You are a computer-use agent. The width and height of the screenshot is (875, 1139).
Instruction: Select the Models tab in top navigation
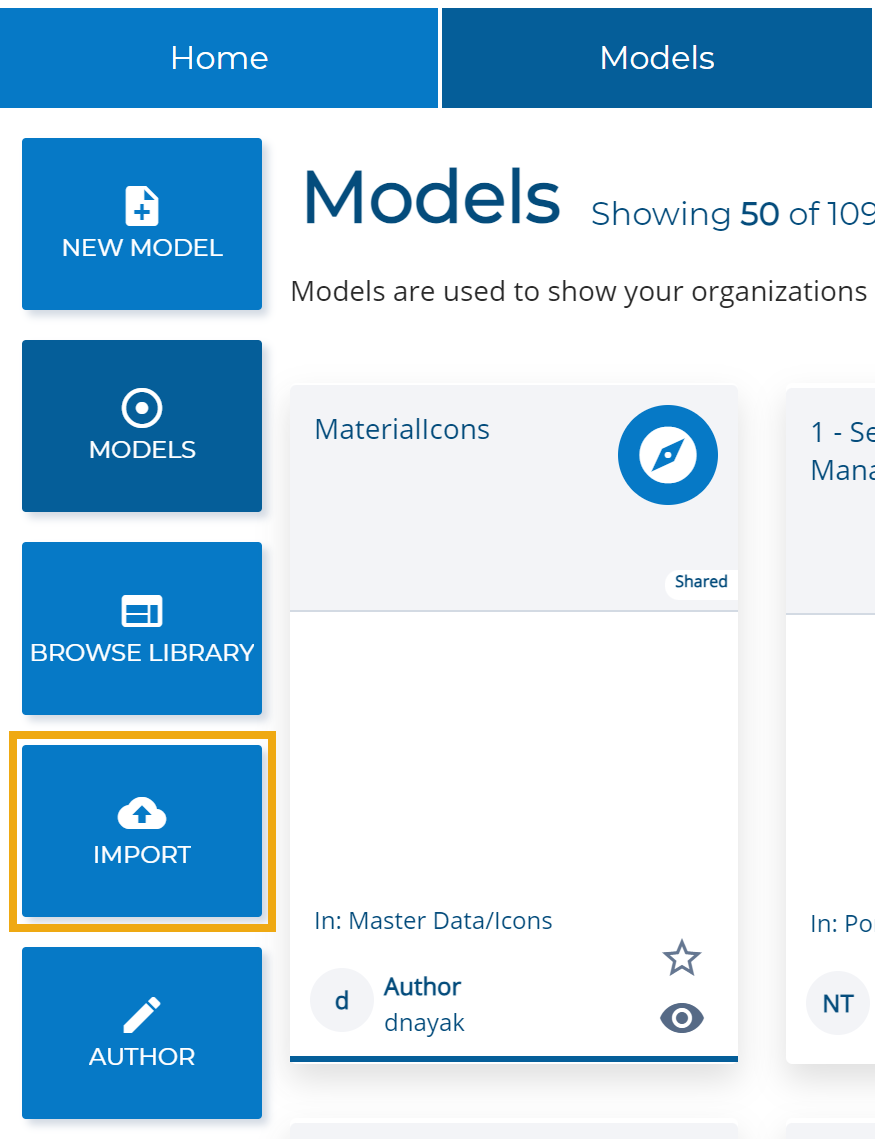[657, 58]
